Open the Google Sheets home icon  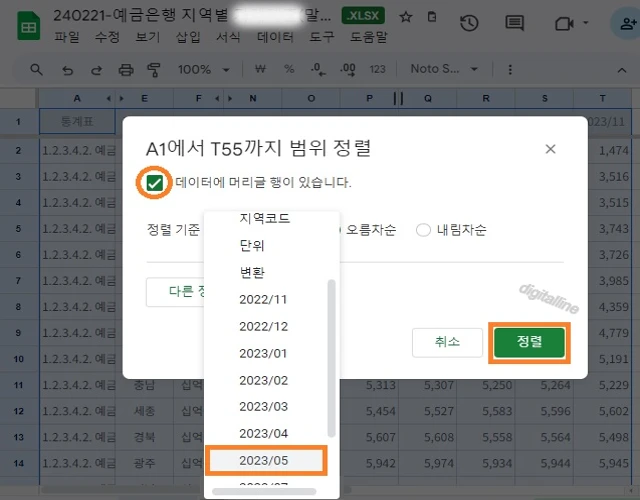click(x=29, y=26)
